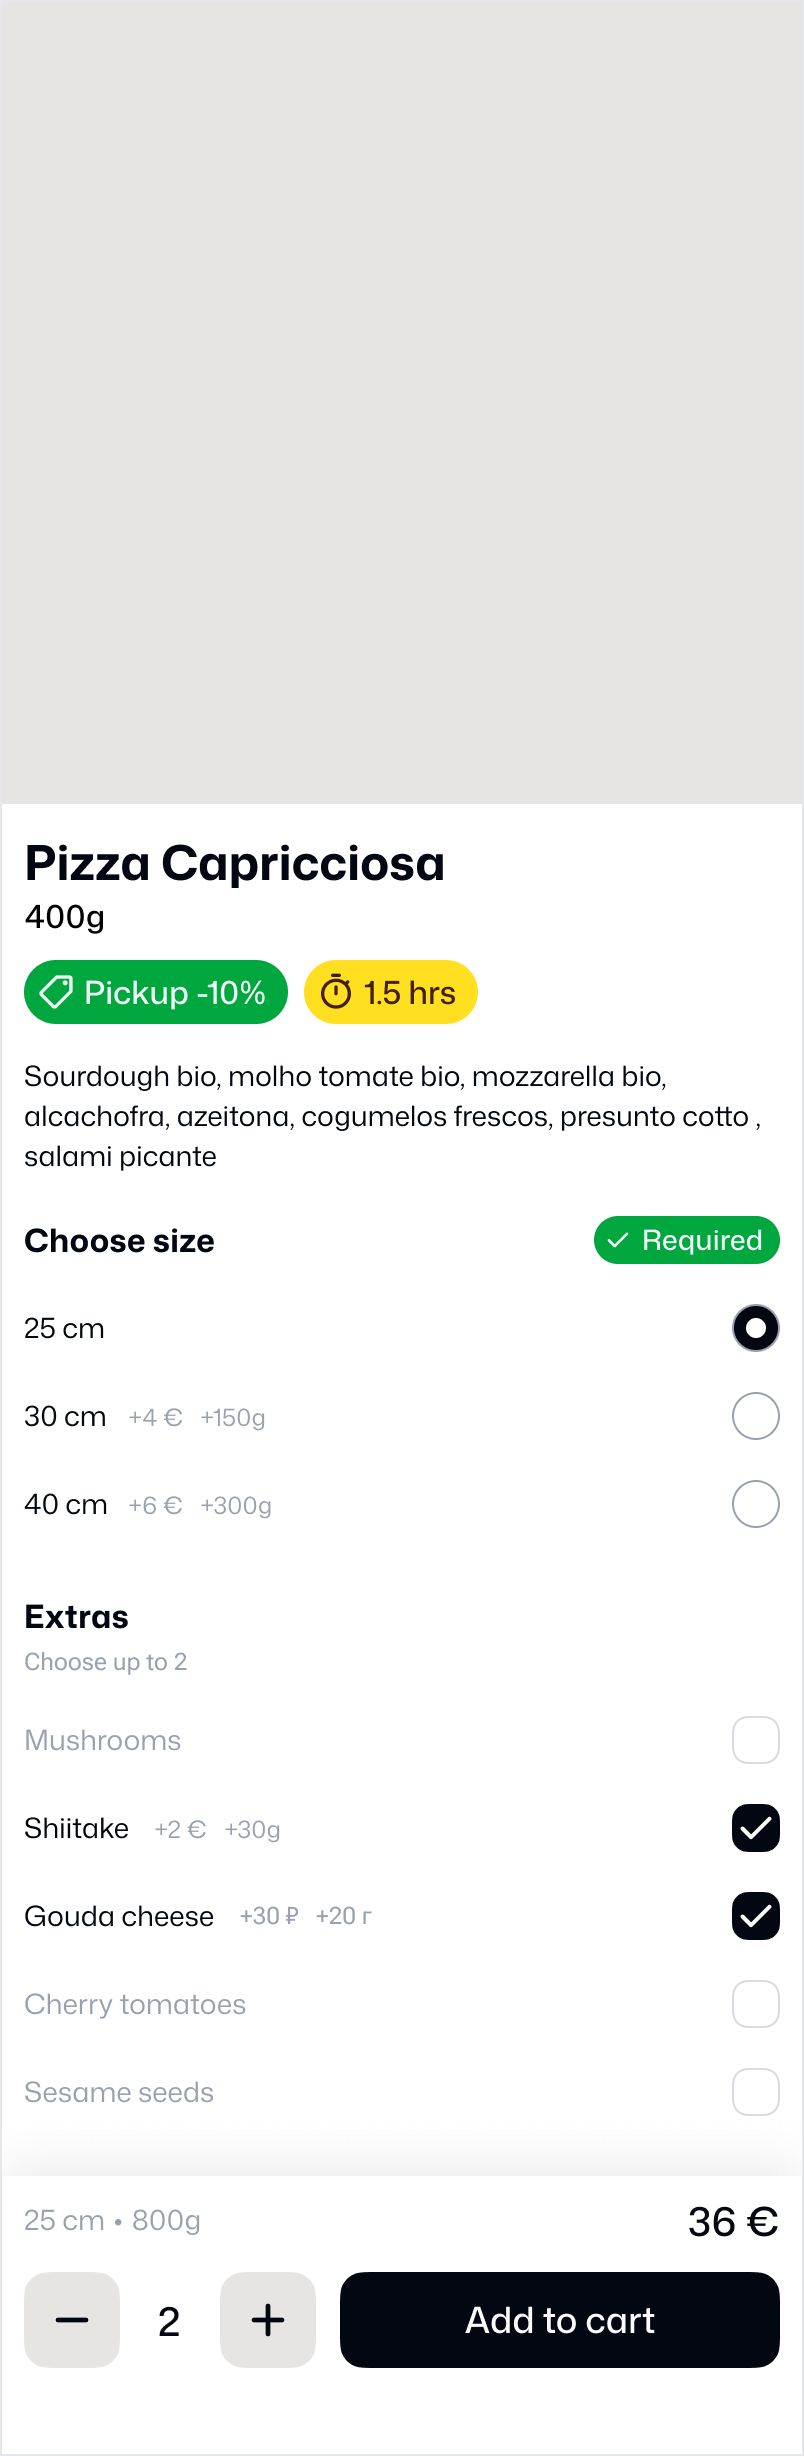This screenshot has height=2456, width=804.
Task: Add the pizza to cart
Action: pos(560,2320)
